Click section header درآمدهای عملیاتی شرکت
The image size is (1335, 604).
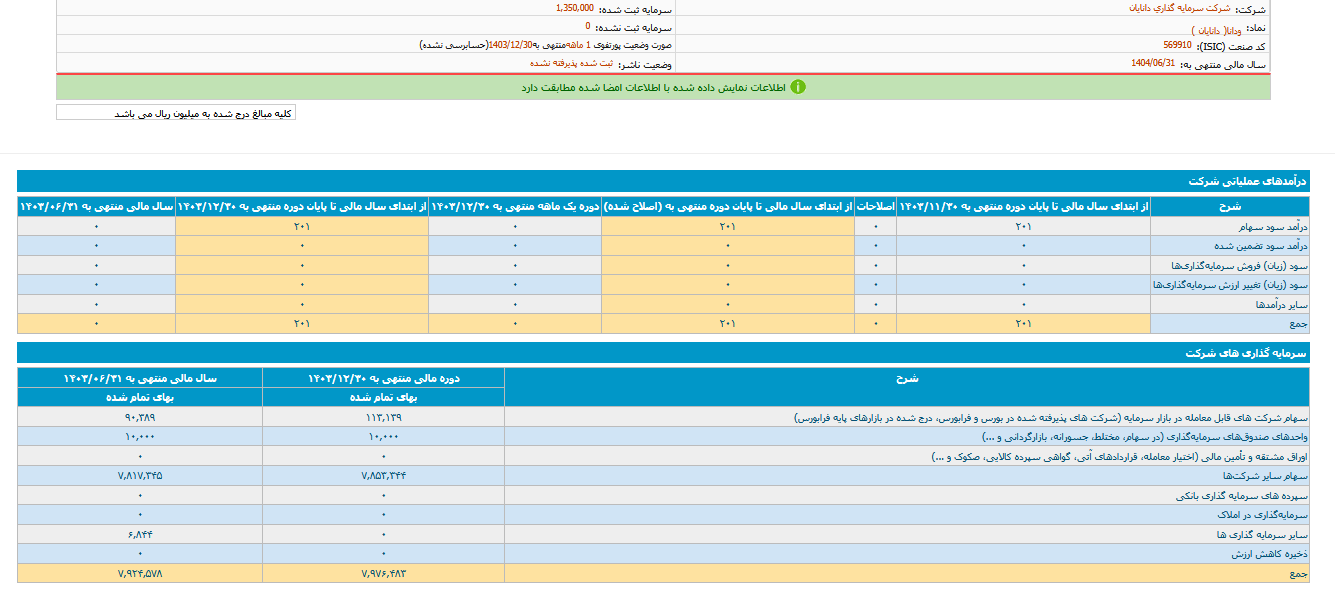coord(1247,182)
